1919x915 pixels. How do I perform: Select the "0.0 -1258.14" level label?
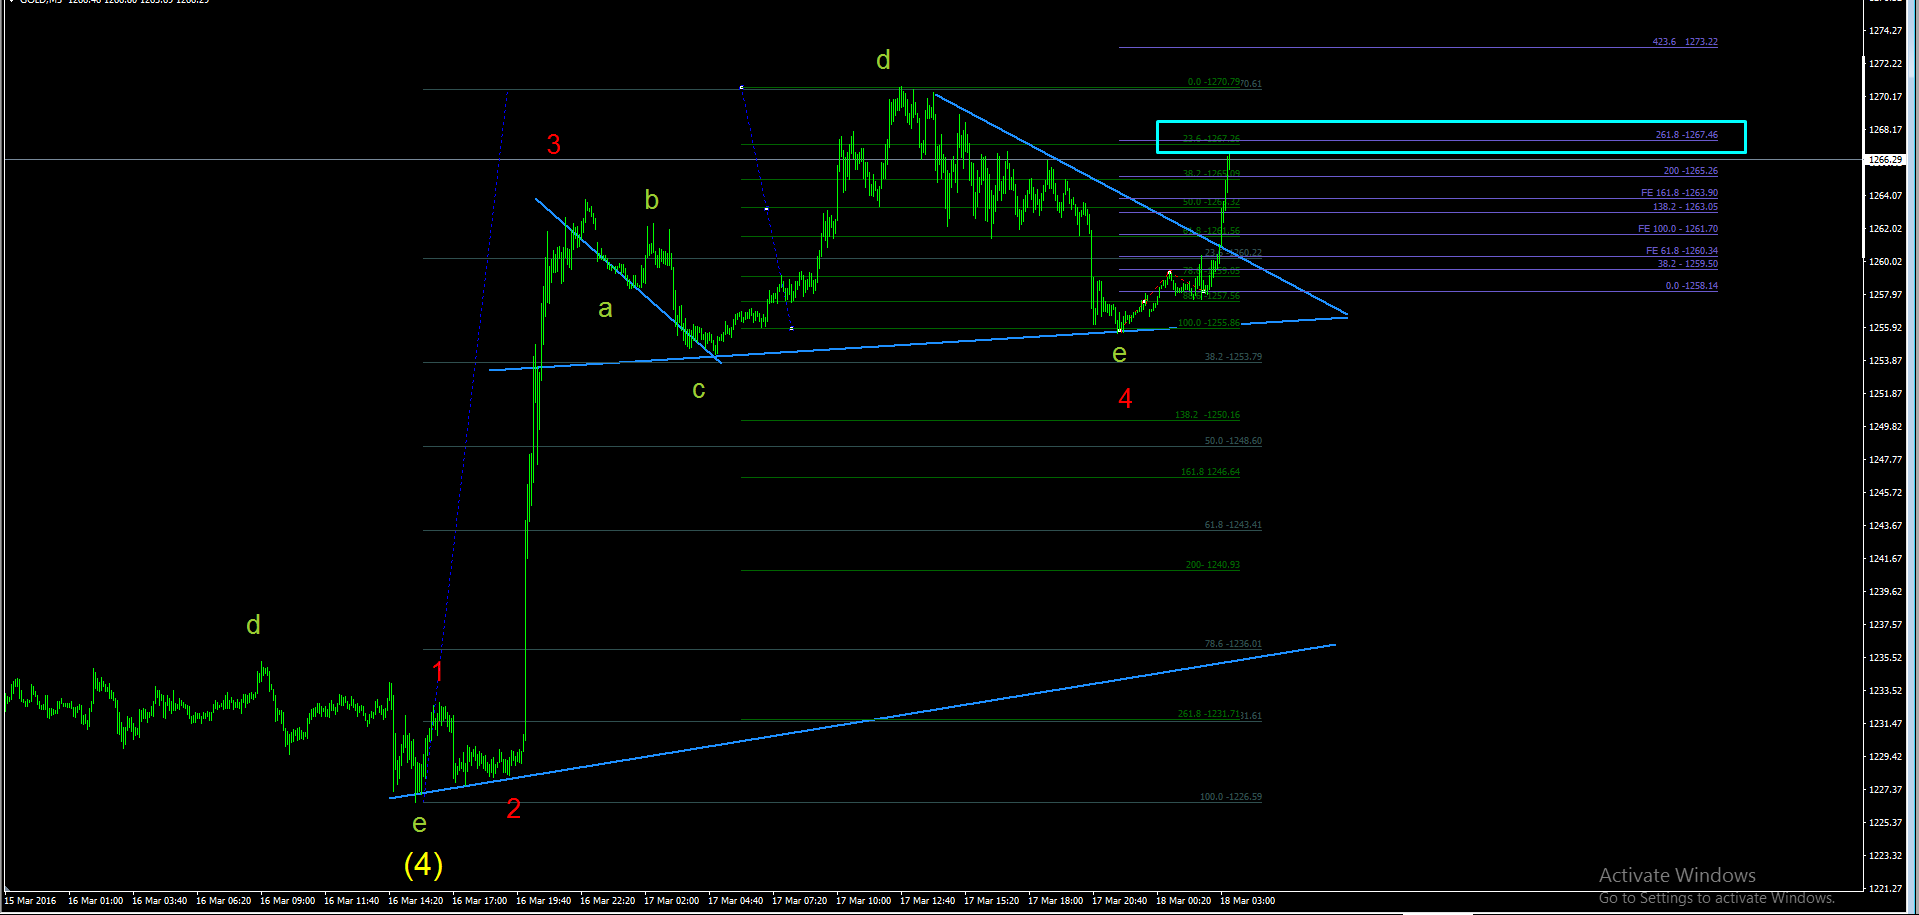[x=1691, y=286]
